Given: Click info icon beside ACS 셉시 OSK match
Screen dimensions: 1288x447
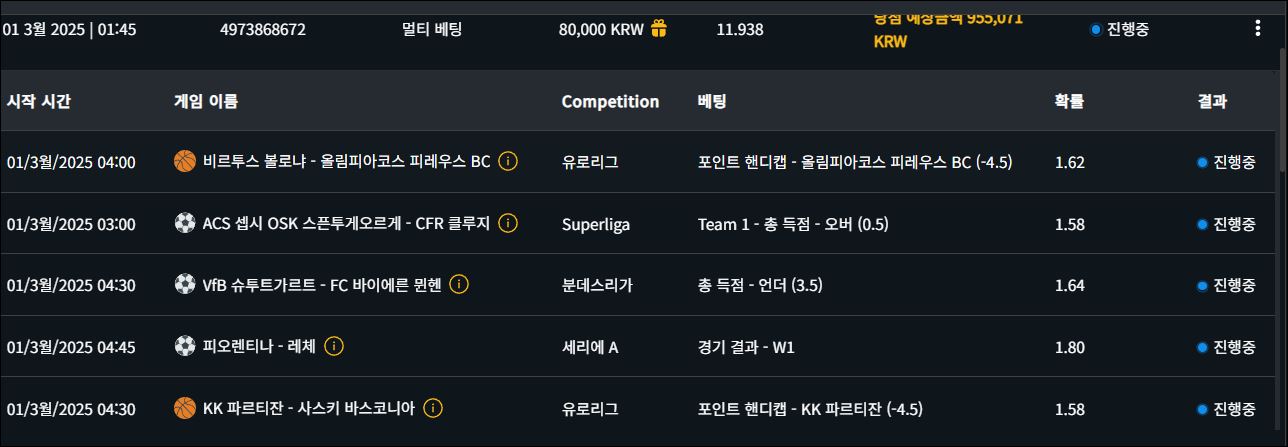Looking at the screenshot, I should tap(508, 223).
